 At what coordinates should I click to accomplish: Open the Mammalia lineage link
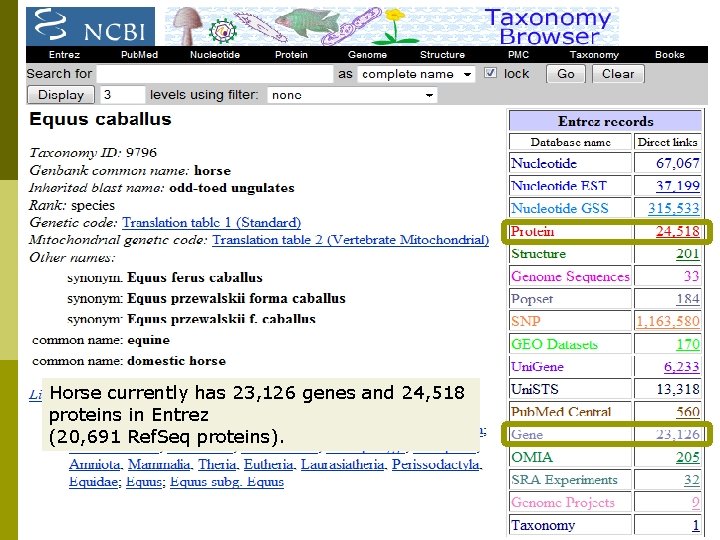pos(159,465)
